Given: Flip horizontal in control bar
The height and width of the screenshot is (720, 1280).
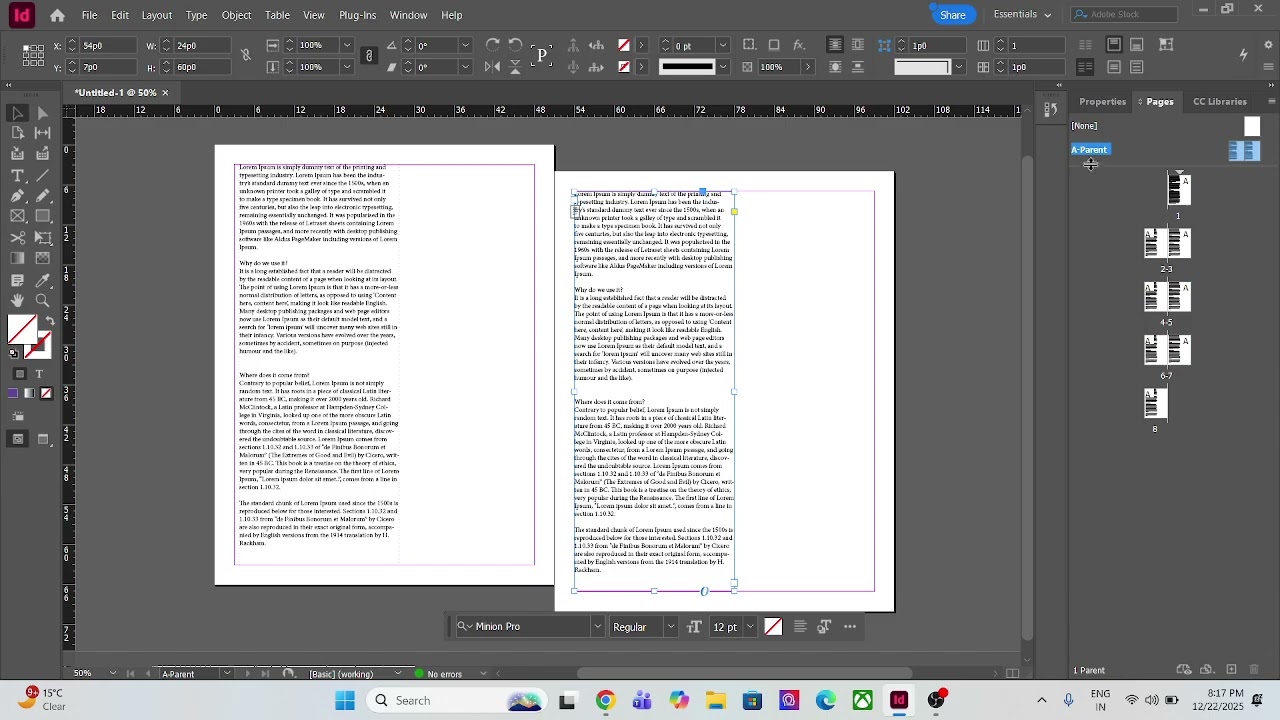Looking at the screenshot, I should pos(493,67).
